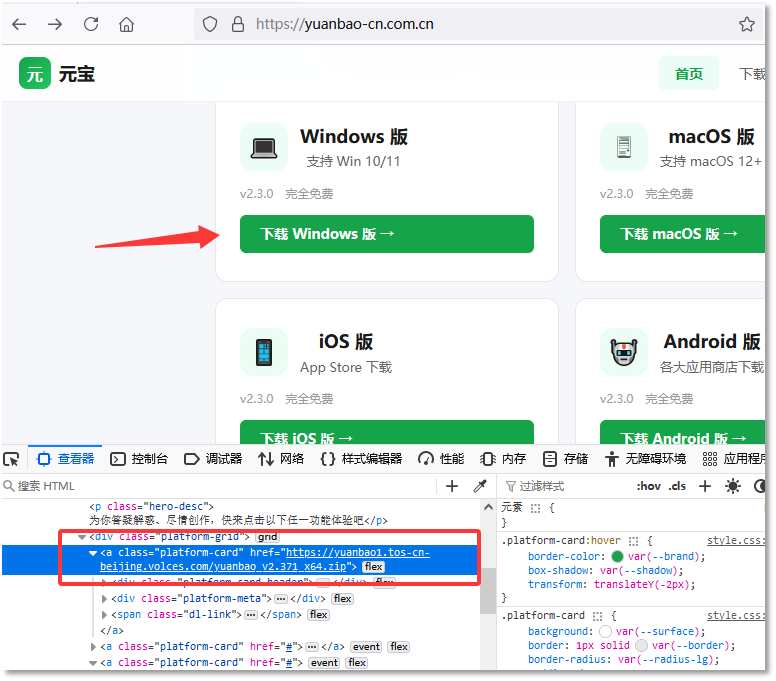776x681 pixels.
Task: Open the 应用程序 application tab
Action: point(734,459)
